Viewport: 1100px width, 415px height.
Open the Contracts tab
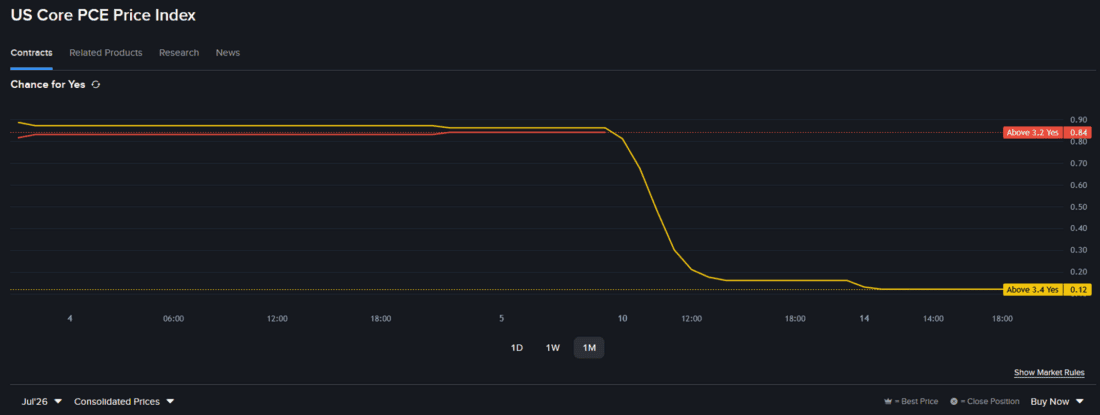coord(32,53)
